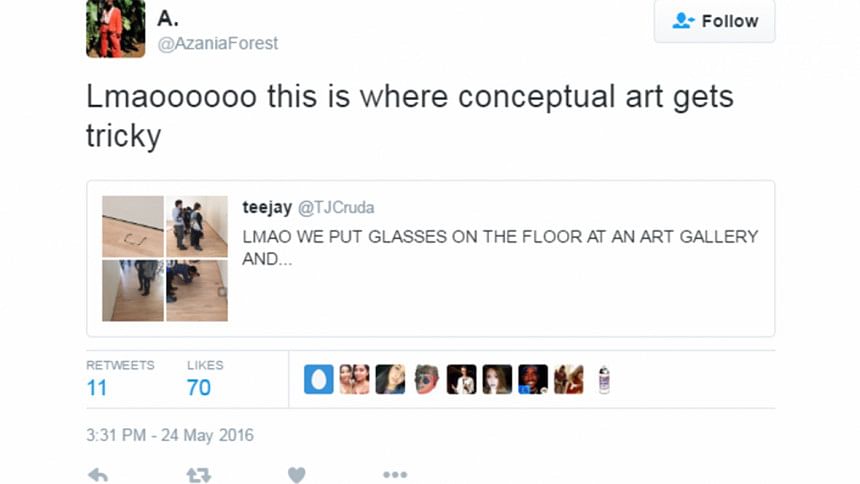Open bottom-left thumbnail in quoted tweet
Screen dimensions: 860x484
pyautogui.click(x=132, y=290)
